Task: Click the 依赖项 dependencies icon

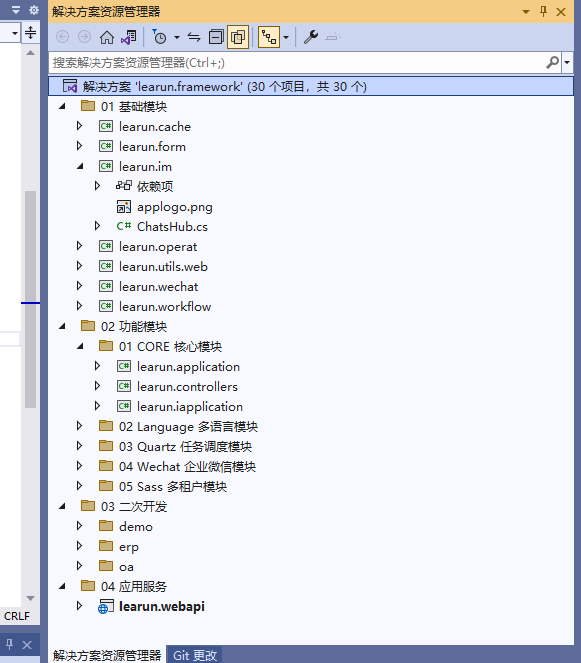Action: (124, 186)
